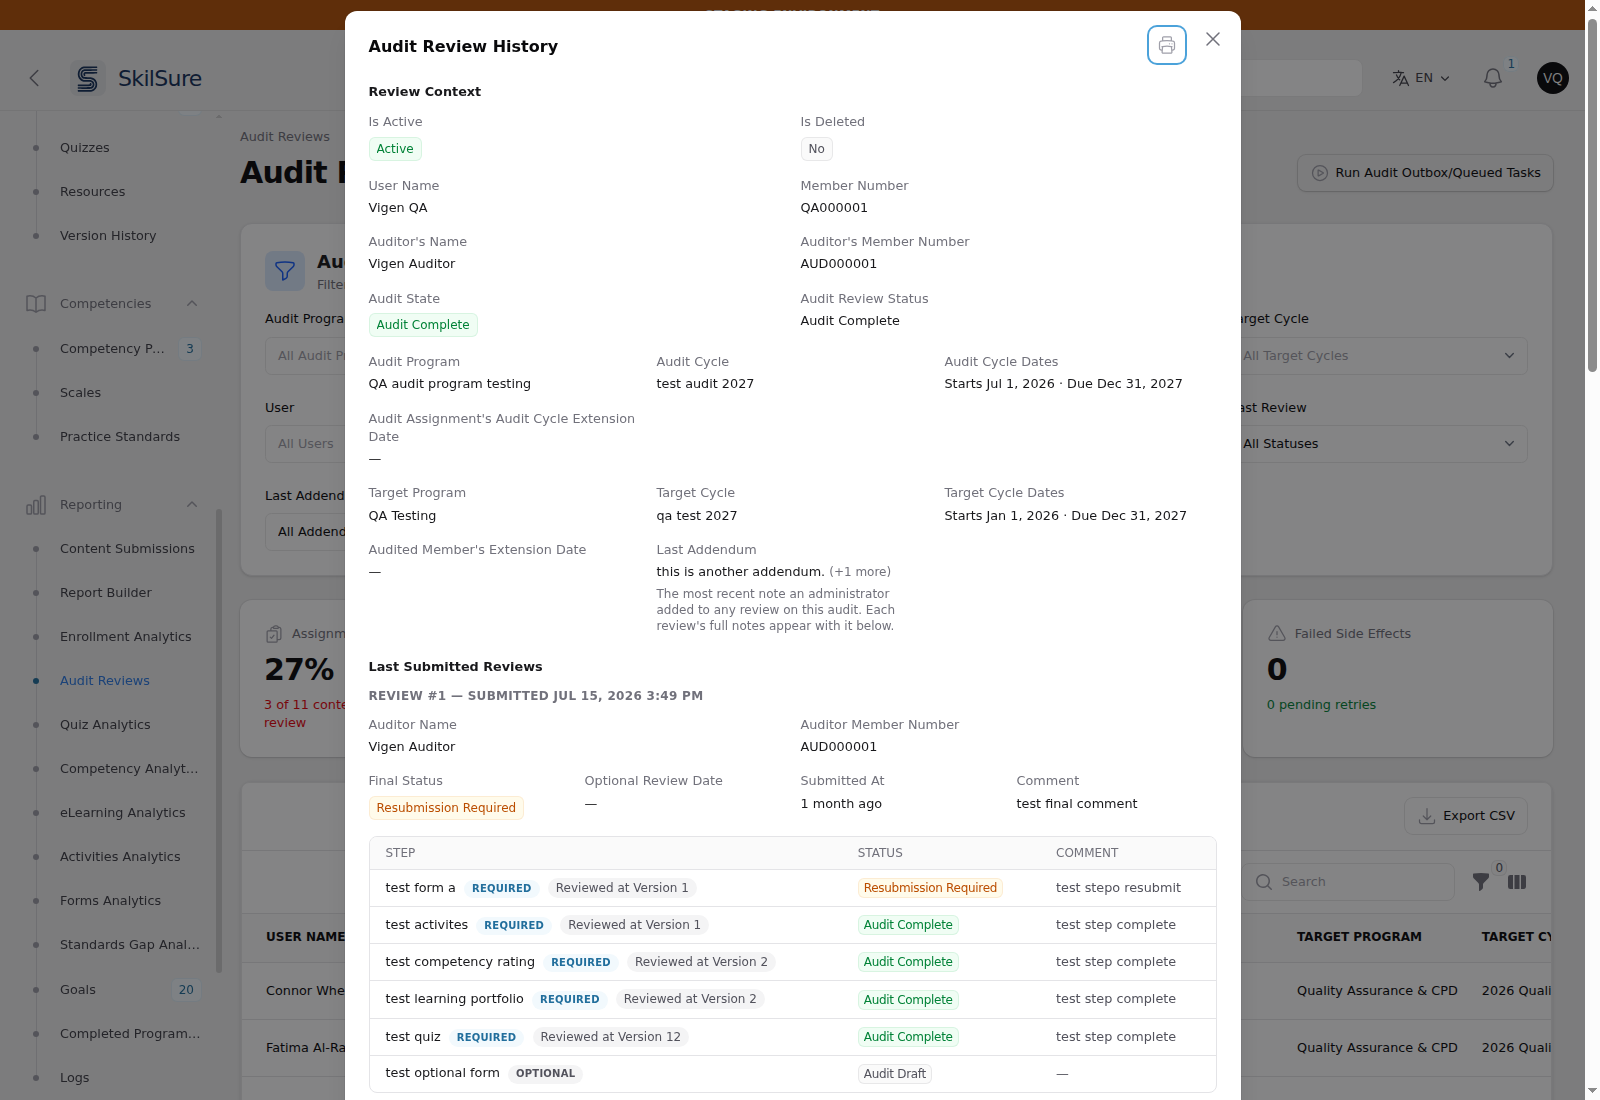Open Report Builder in sidebar

pos(106,593)
